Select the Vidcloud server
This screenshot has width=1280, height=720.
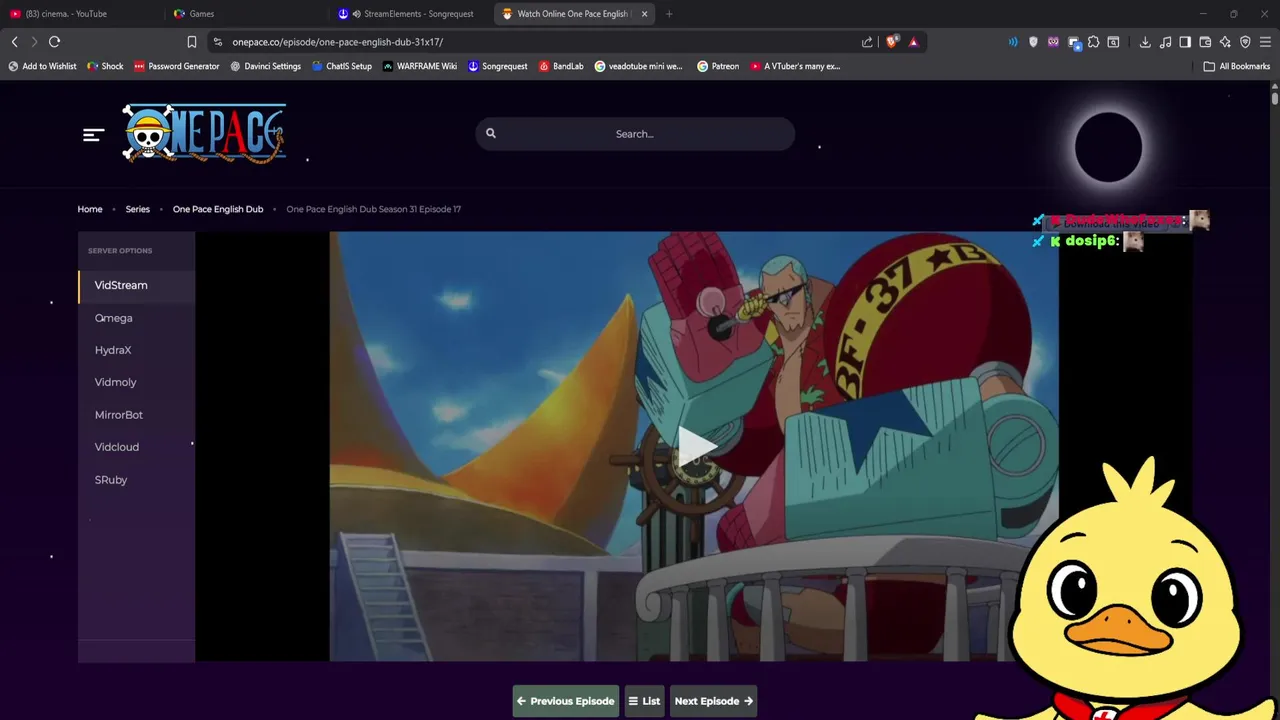tap(137, 447)
